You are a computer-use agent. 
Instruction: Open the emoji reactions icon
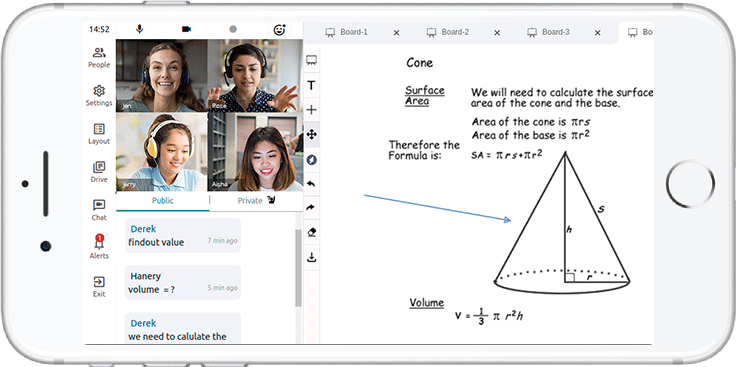[x=280, y=30]
